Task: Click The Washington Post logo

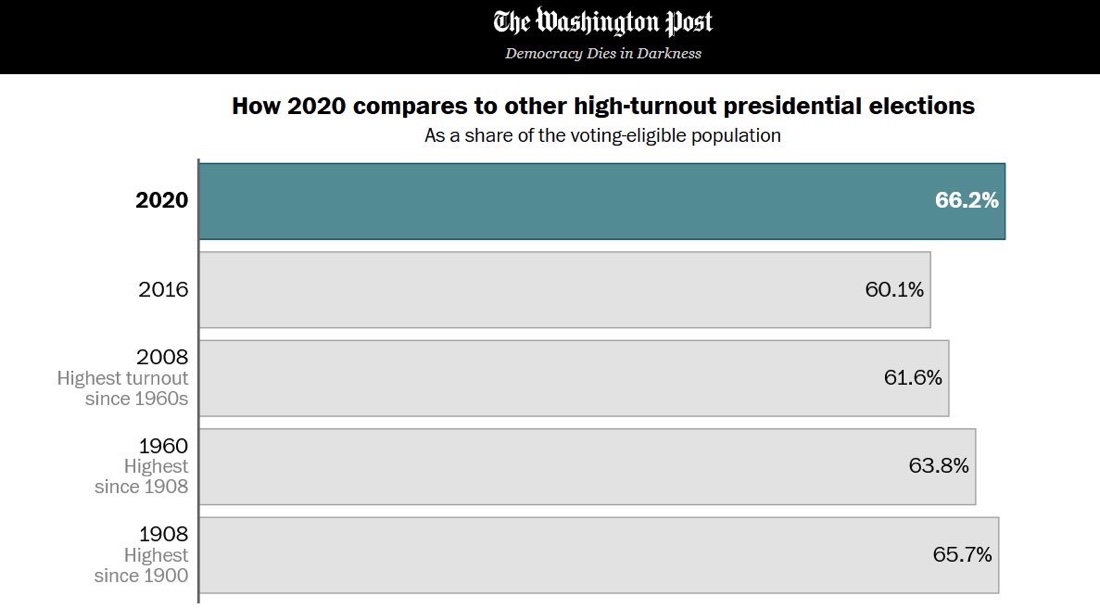Action: coord(603,22)
